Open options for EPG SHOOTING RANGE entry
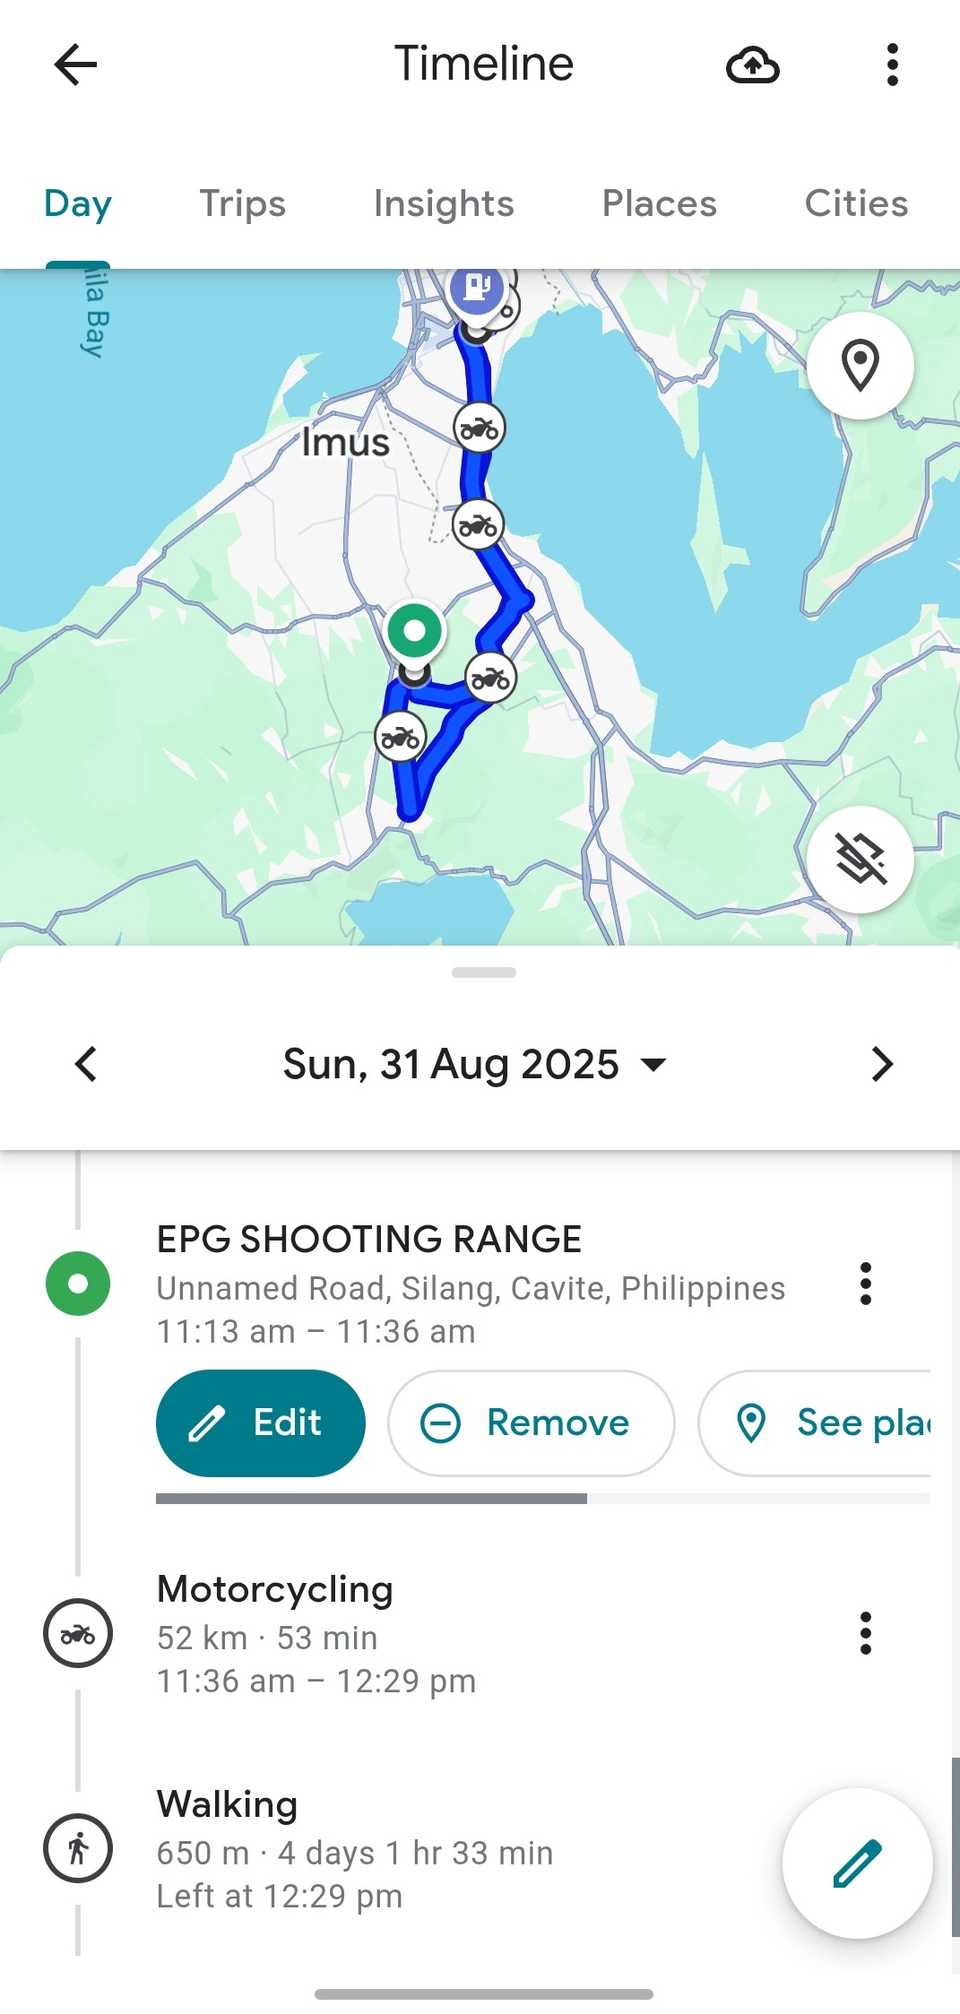Screen dimensions: 960x2014 (x=866, y=1283)
